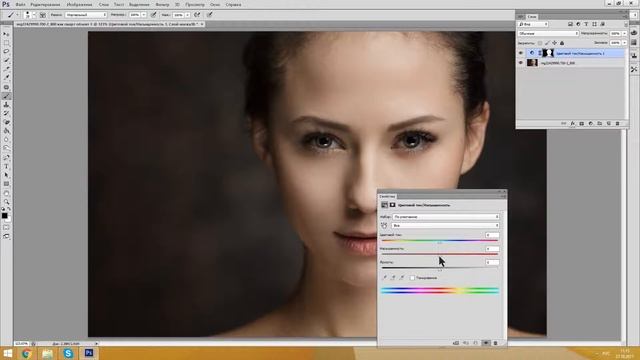The height and width of the screenshot is (360, 640).
Task: Open the color range channel dropdown in Properties
Action: tap(446, 225)
